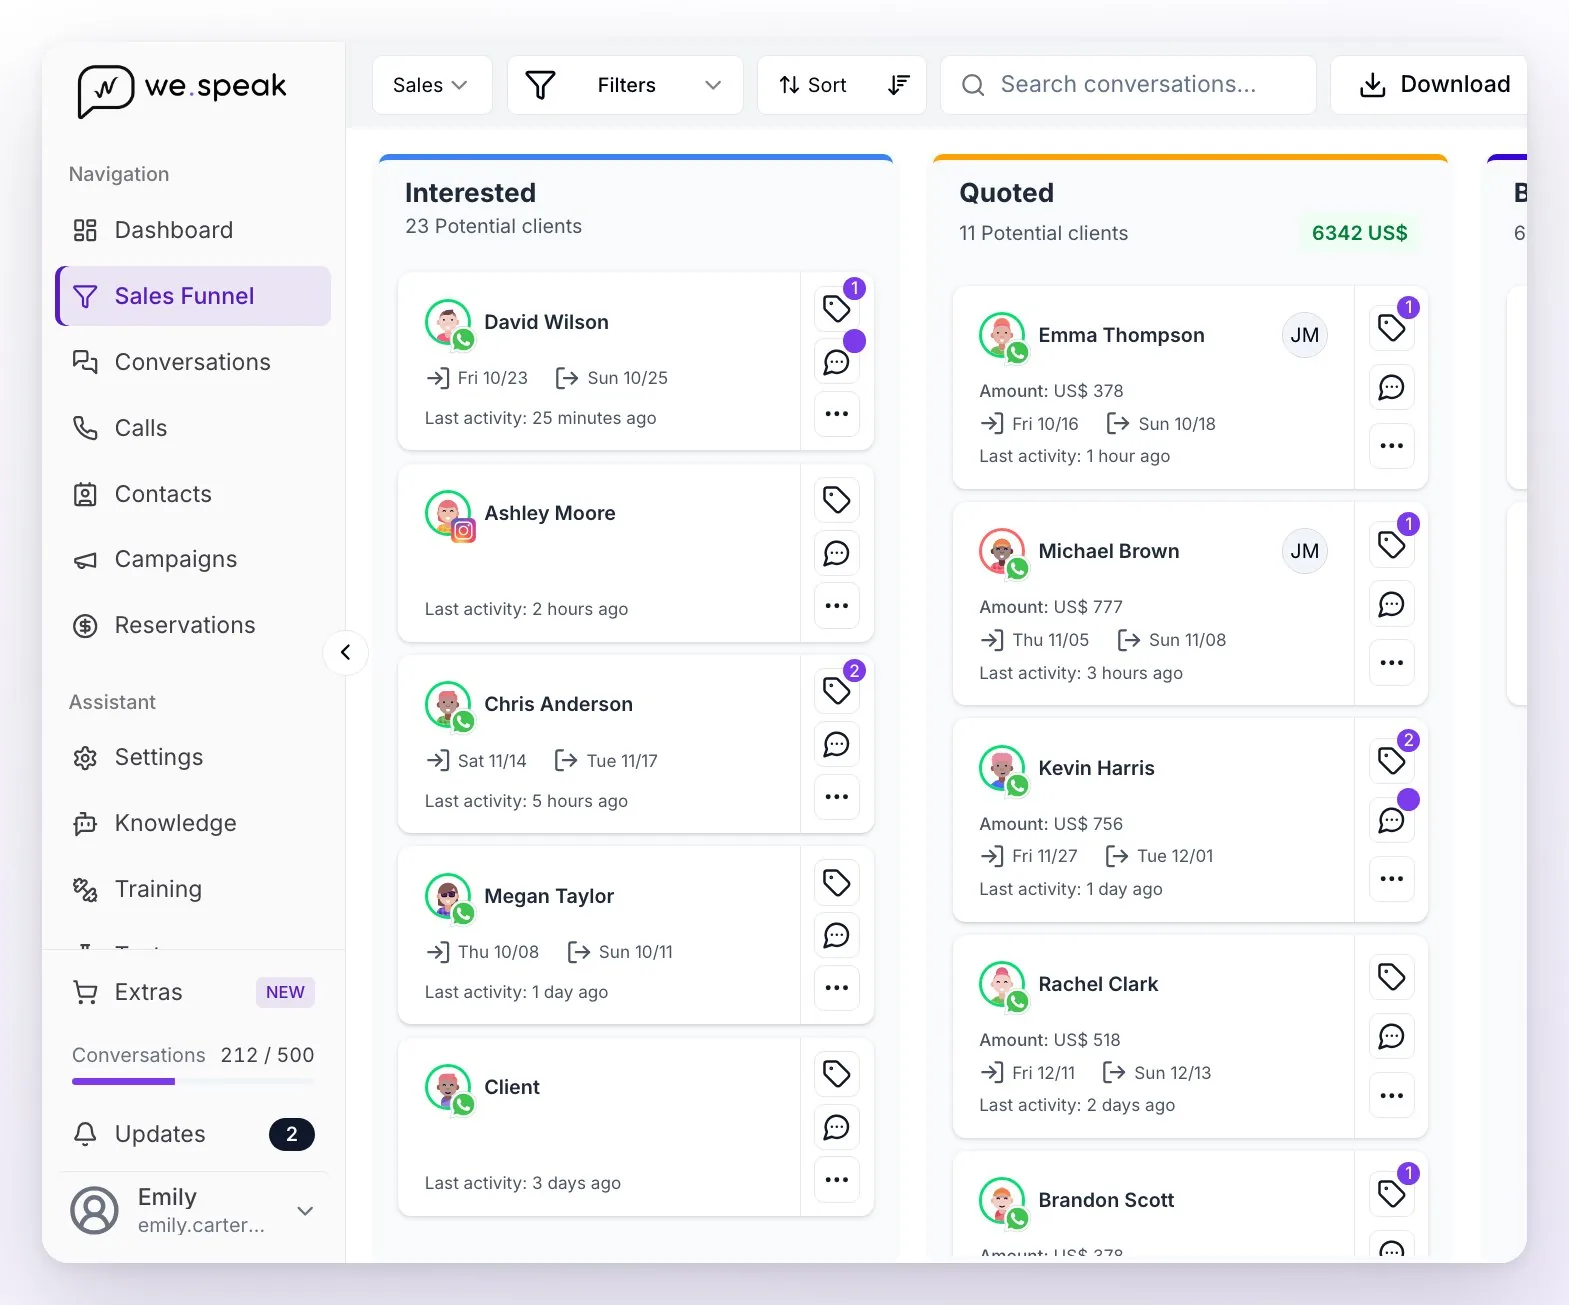
Task: Open chat for David Wilson card
Action: (837, 361)
